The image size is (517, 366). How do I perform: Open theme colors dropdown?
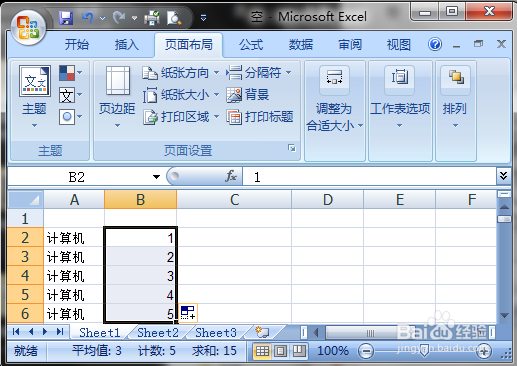[x=70, y=73]
